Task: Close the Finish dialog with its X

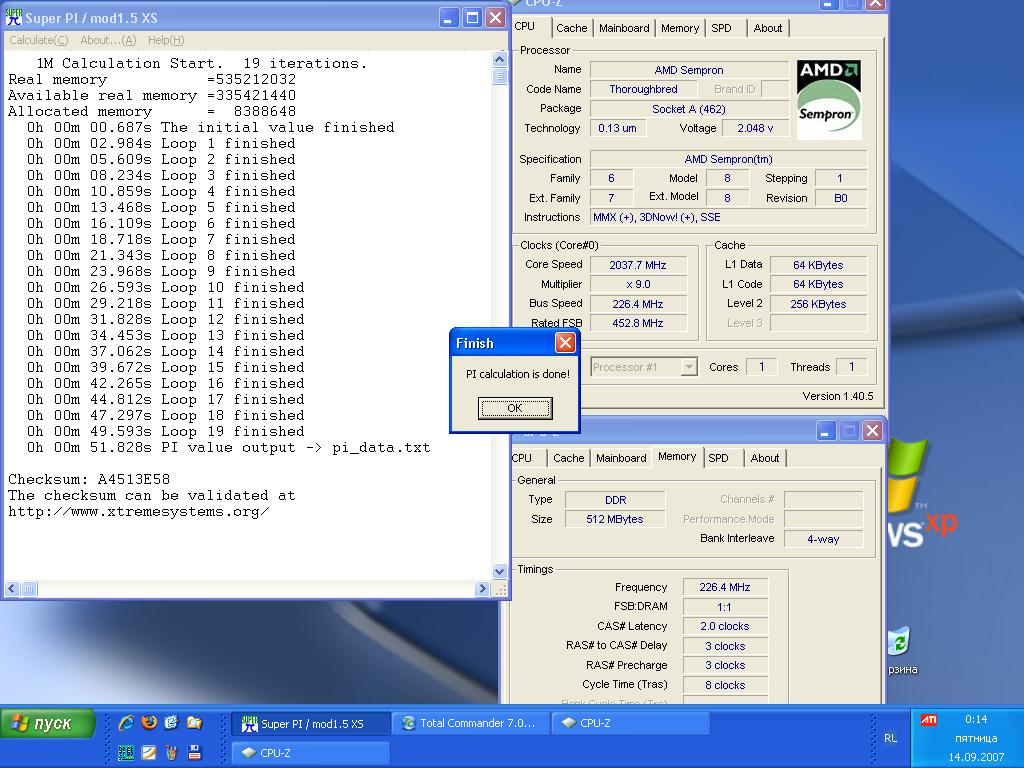Action: tap(565, 342)
